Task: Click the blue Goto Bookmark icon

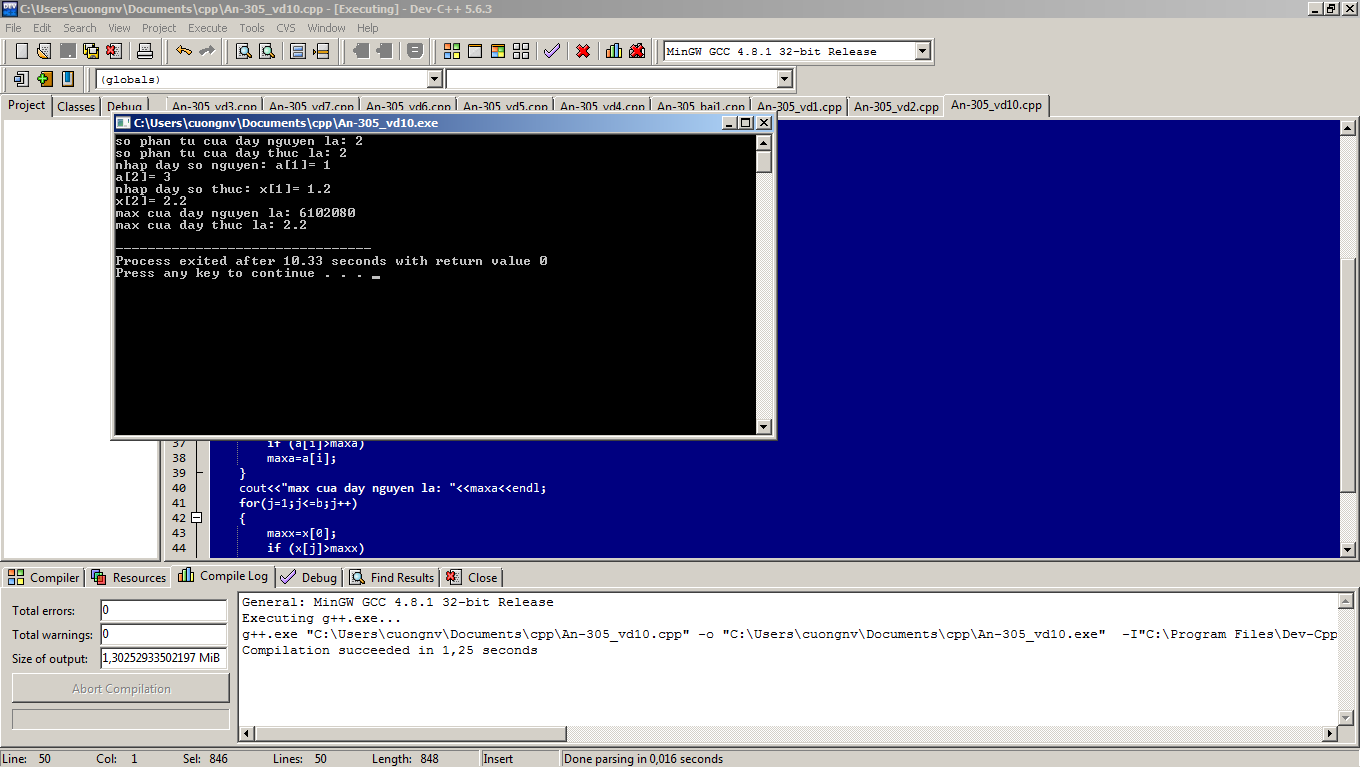Action: coord(67,79)
